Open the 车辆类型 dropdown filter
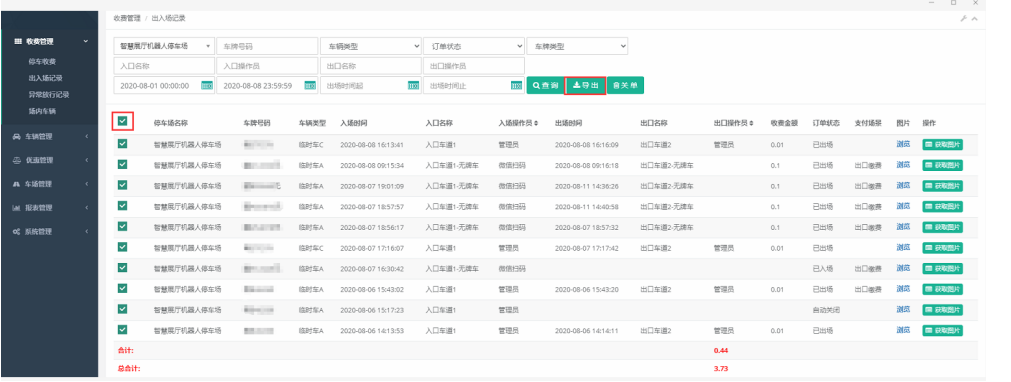Screen dimensions: 1011x382 click(x=371, y=46)
